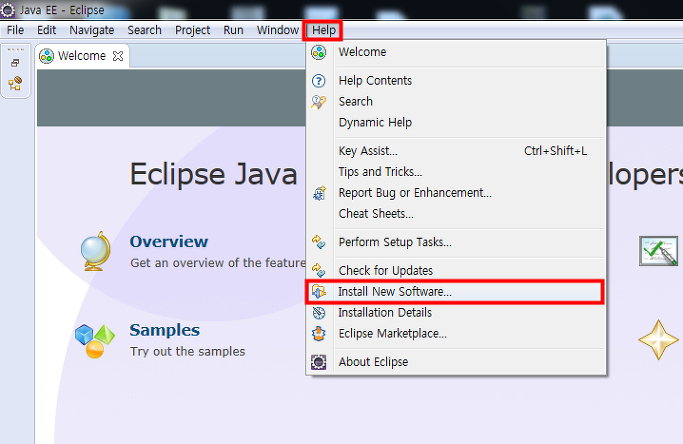Select Dynamic Help
The height and width of the screenshot is (444, 683).
pos(456,122)
